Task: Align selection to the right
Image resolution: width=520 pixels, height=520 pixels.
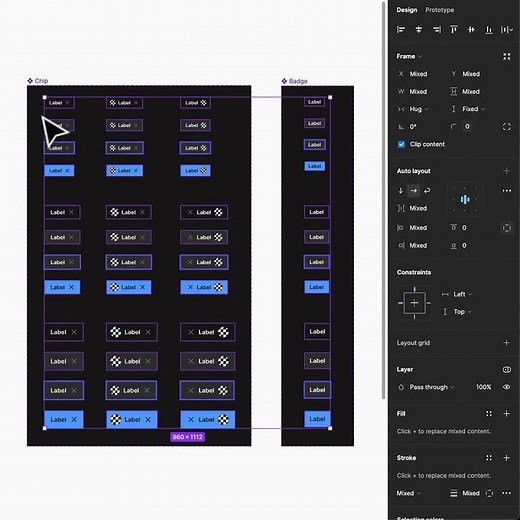Action: click(436, 30)
